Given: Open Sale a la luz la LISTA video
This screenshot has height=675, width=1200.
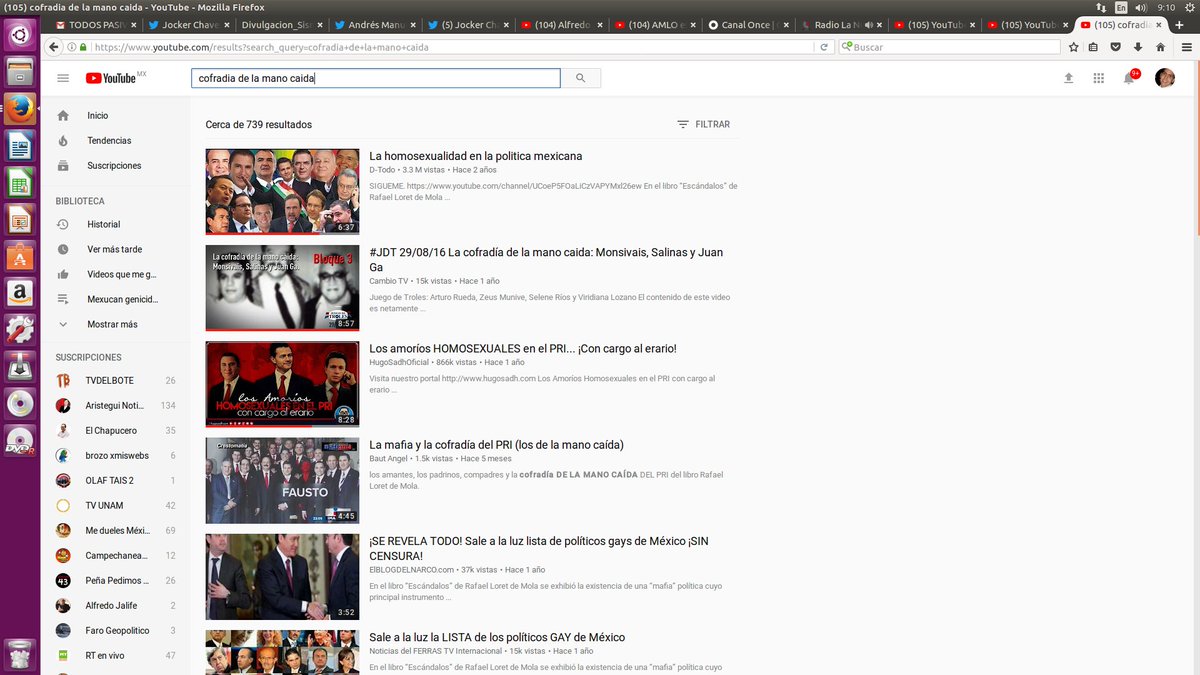Looking at the screenshot, I should [x=497, y=637].
